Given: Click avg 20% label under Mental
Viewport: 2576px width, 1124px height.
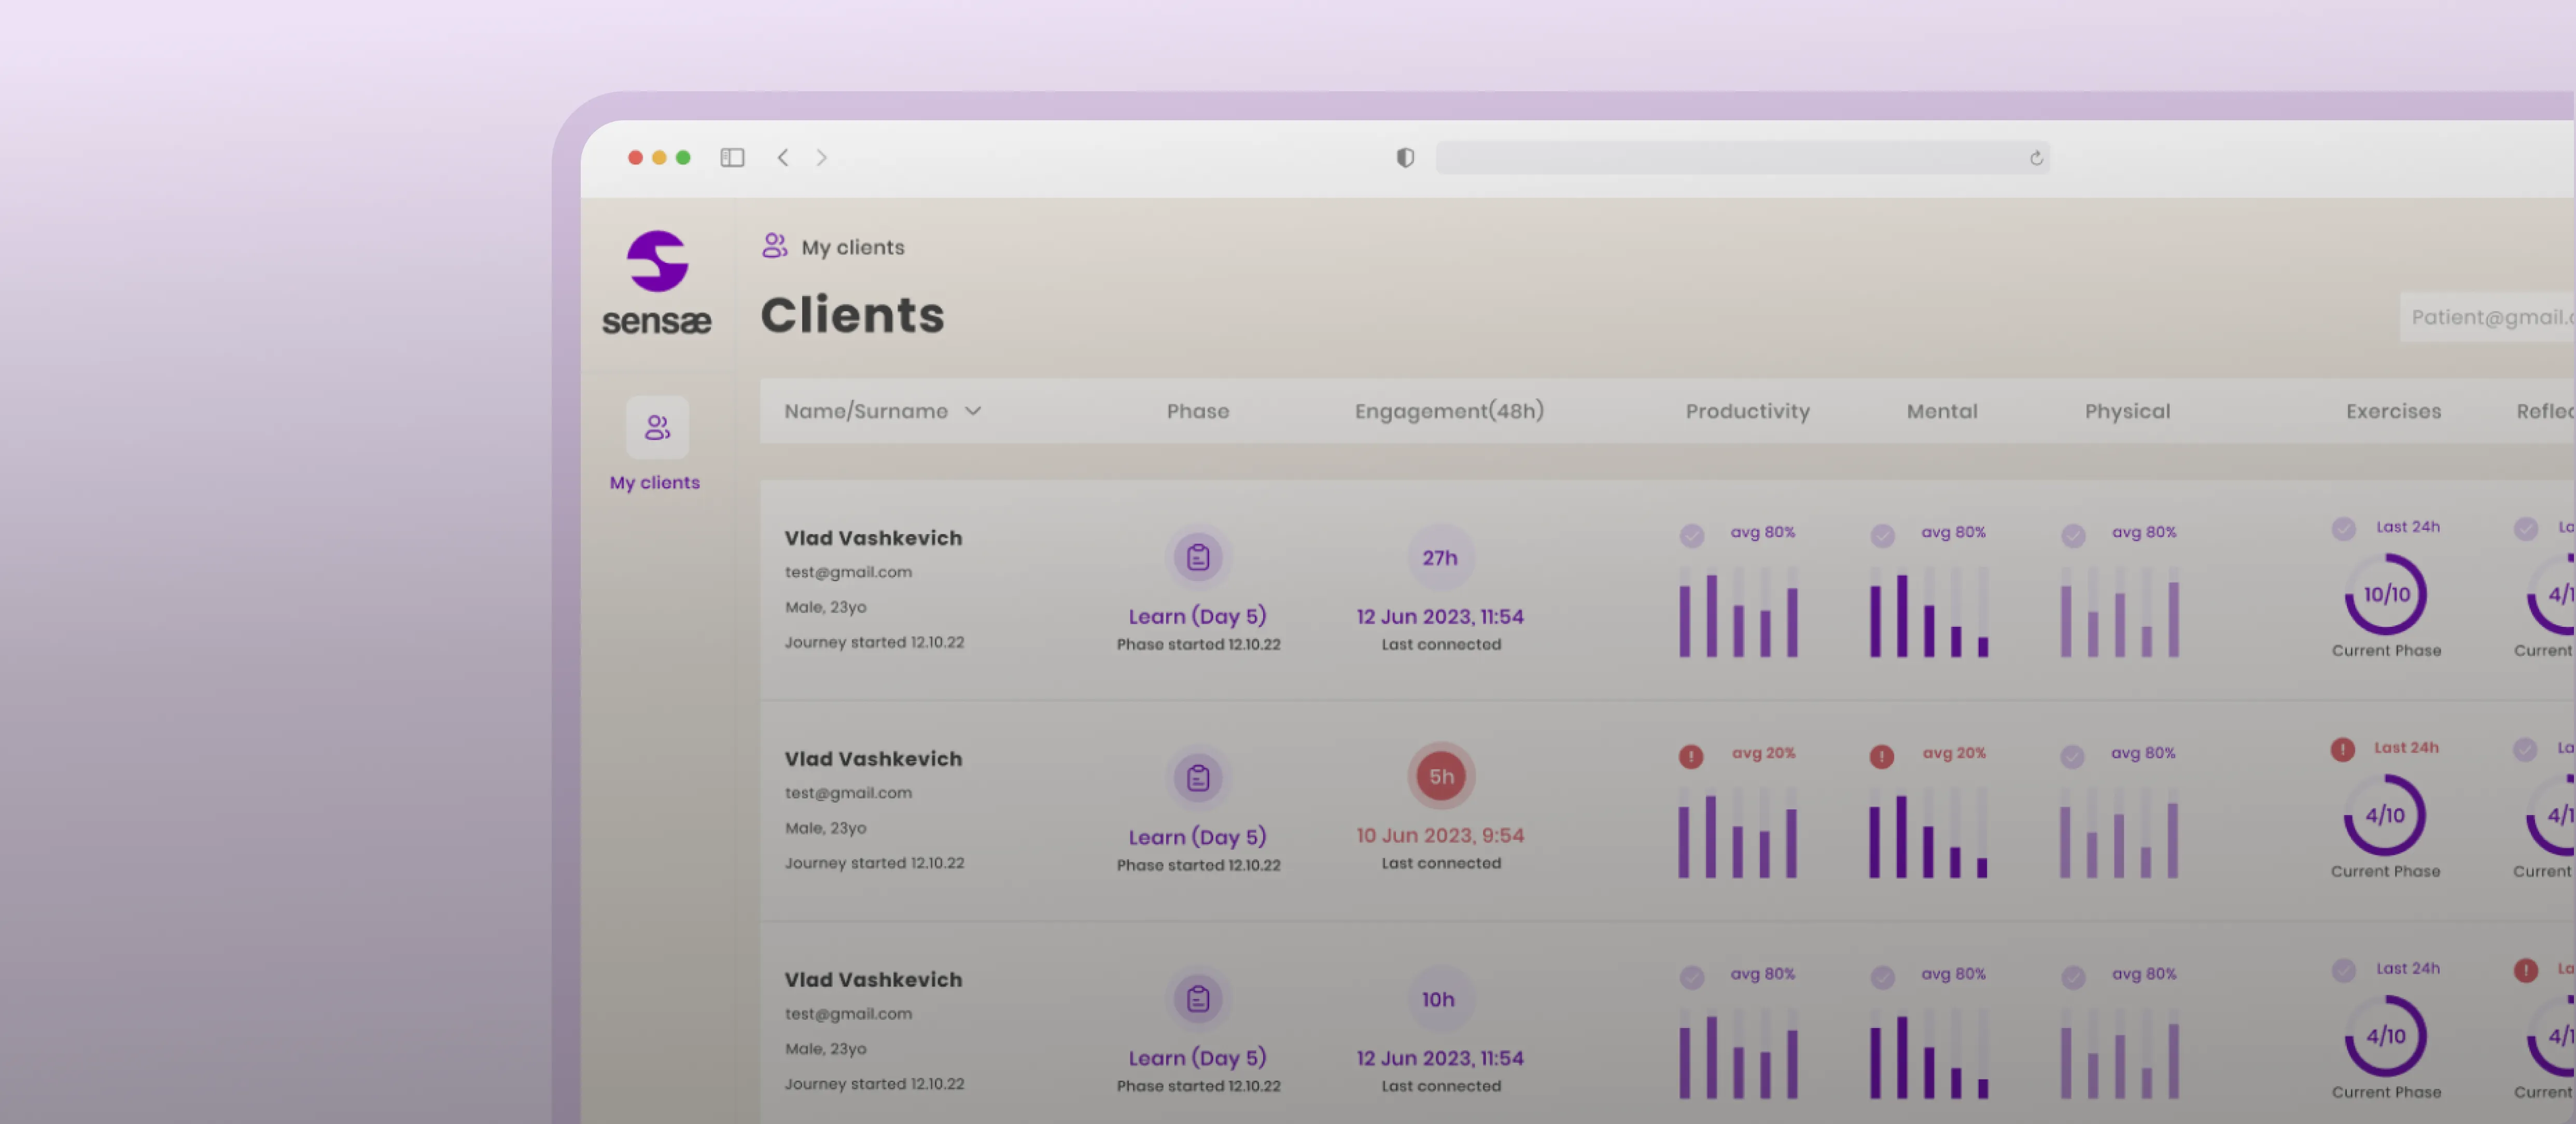Looking at the screenshot, I should click(1954, 752).
